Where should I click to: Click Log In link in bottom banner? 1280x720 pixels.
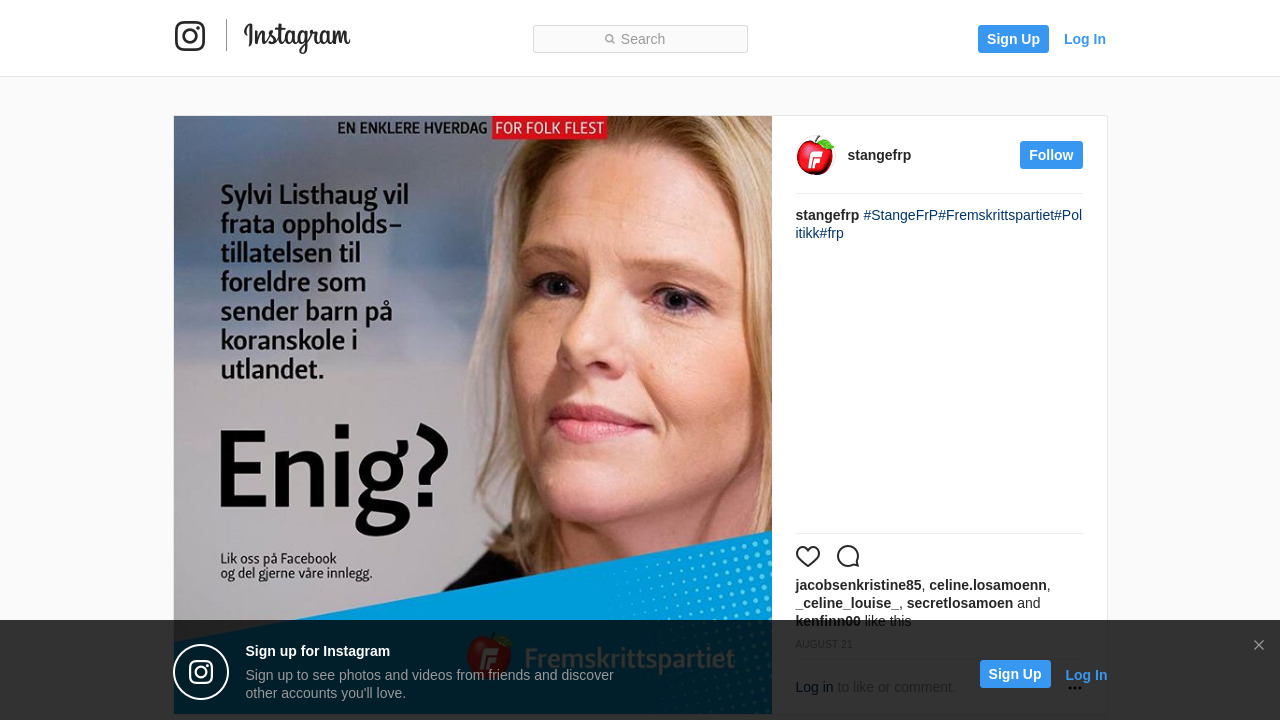click(1086, 675)
